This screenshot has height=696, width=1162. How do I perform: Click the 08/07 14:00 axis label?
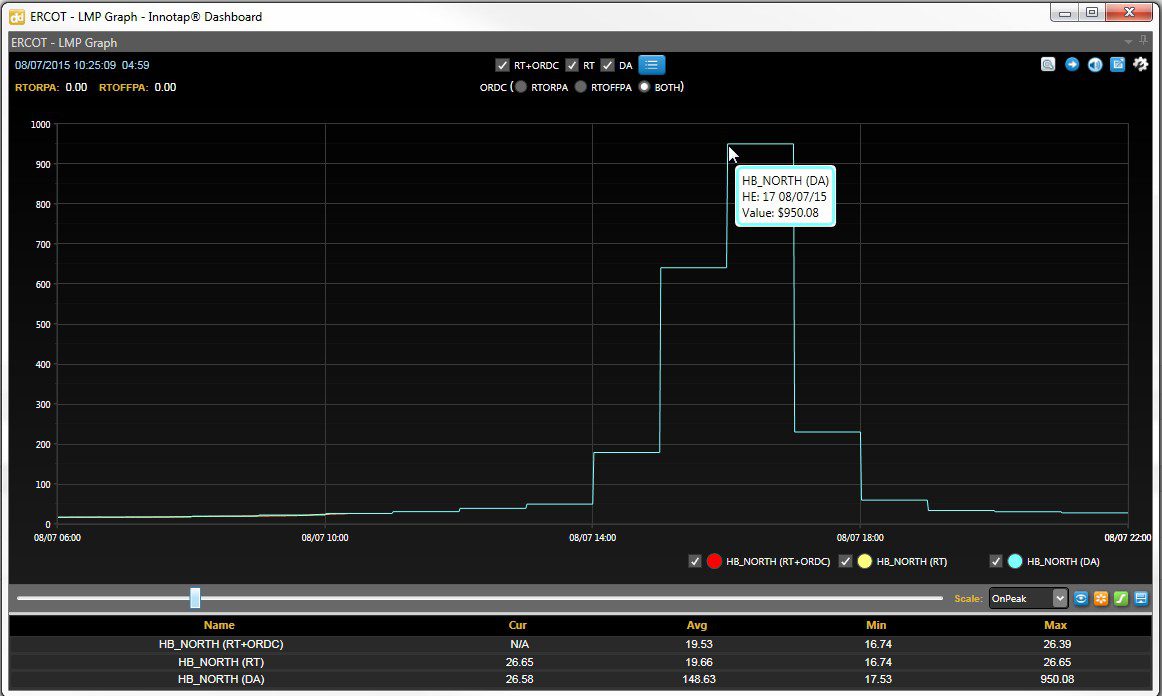tap(592, 537)
